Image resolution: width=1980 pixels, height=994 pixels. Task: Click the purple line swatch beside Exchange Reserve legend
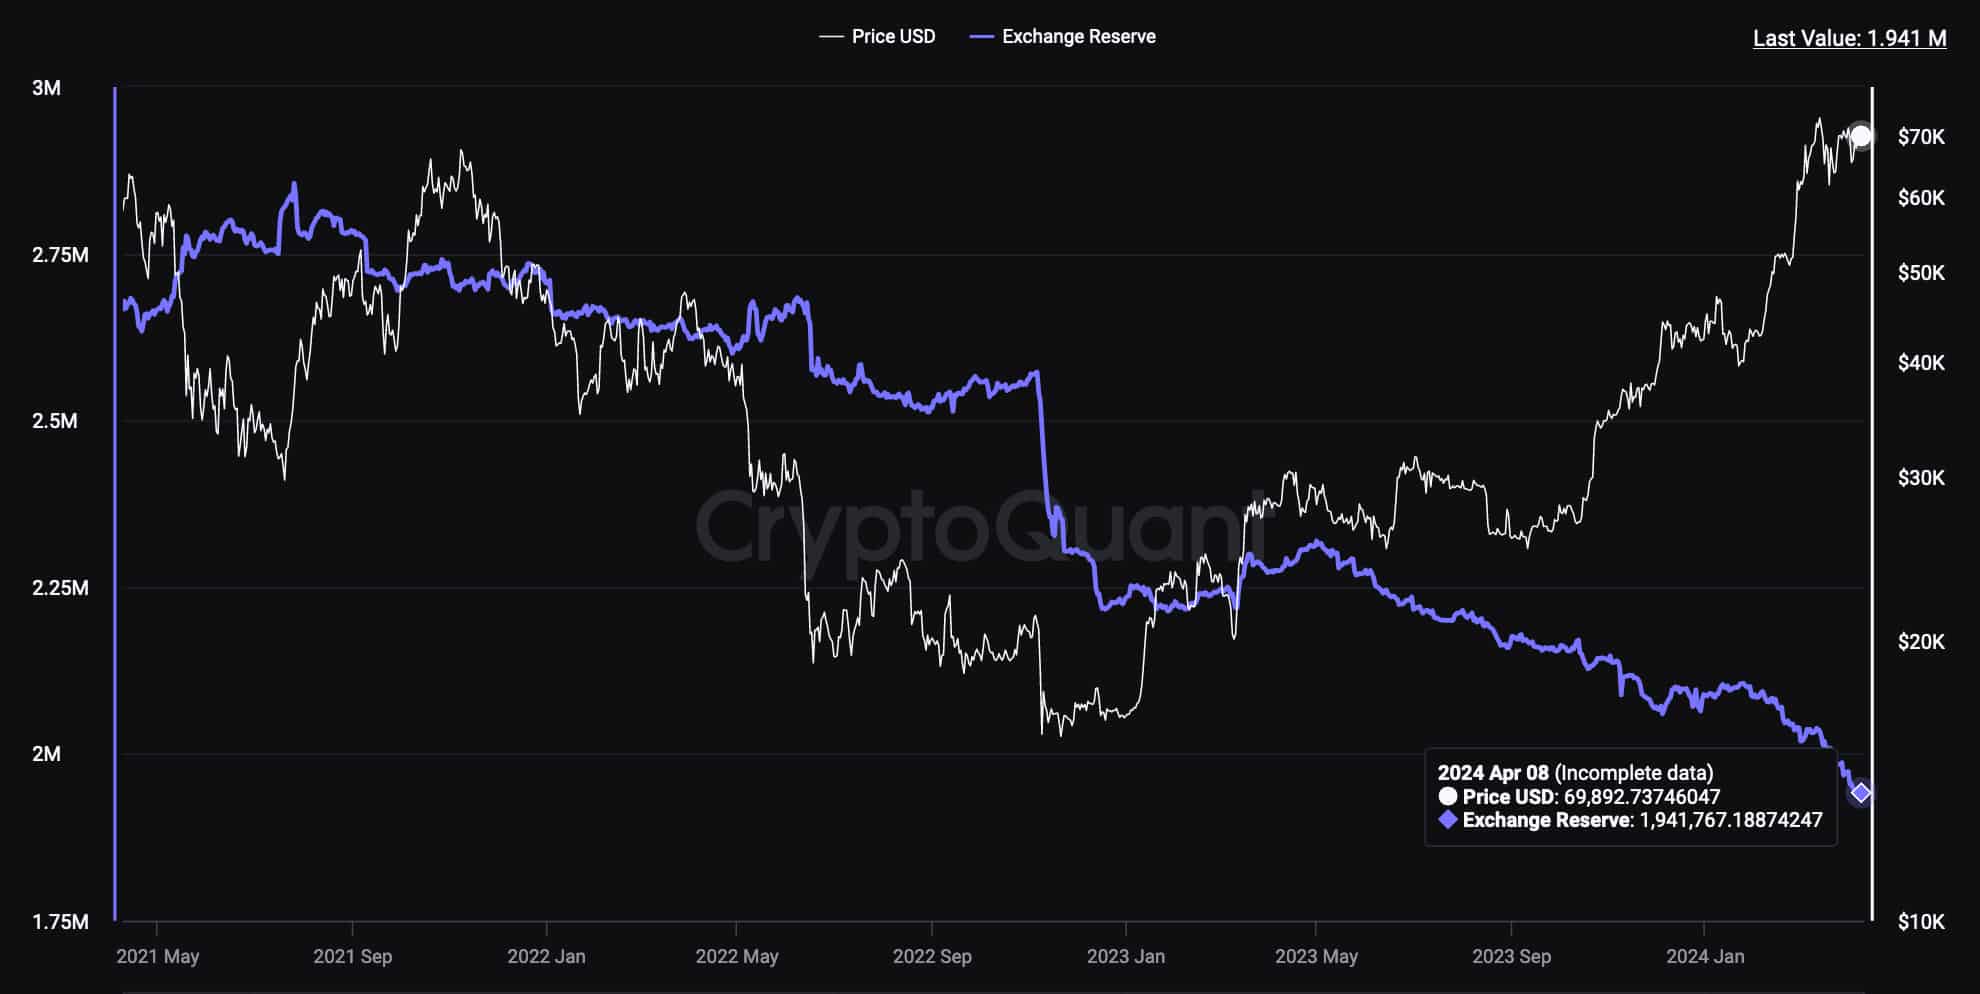(x=981, y=37)
